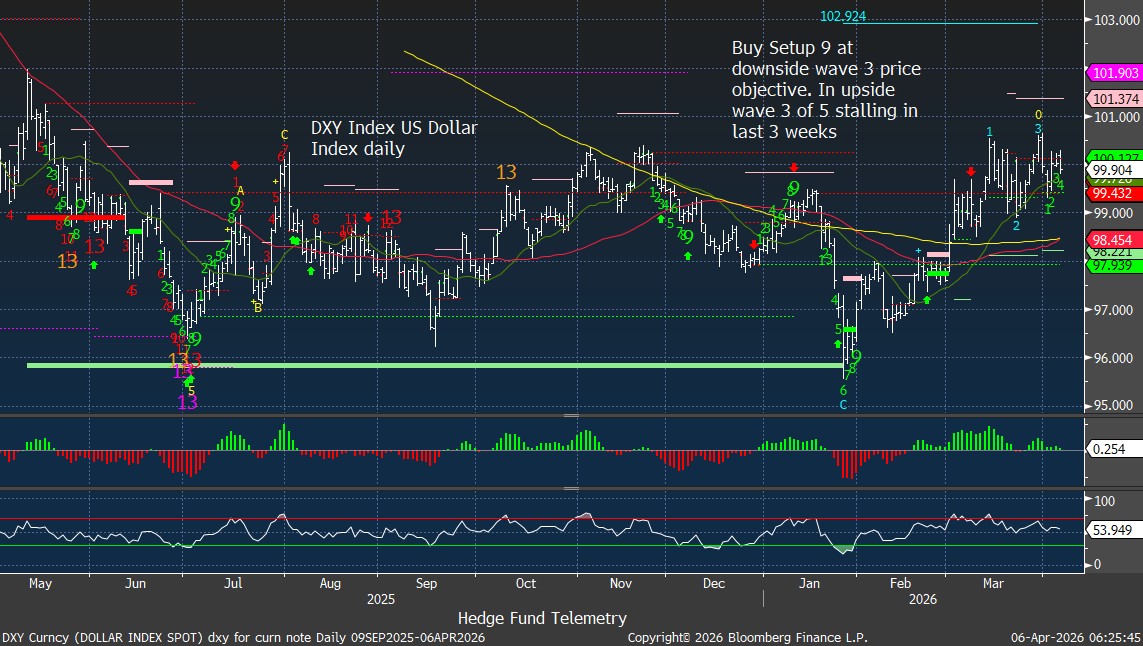Select the 53.949 oscillator value label

[x=1110, y=529]
